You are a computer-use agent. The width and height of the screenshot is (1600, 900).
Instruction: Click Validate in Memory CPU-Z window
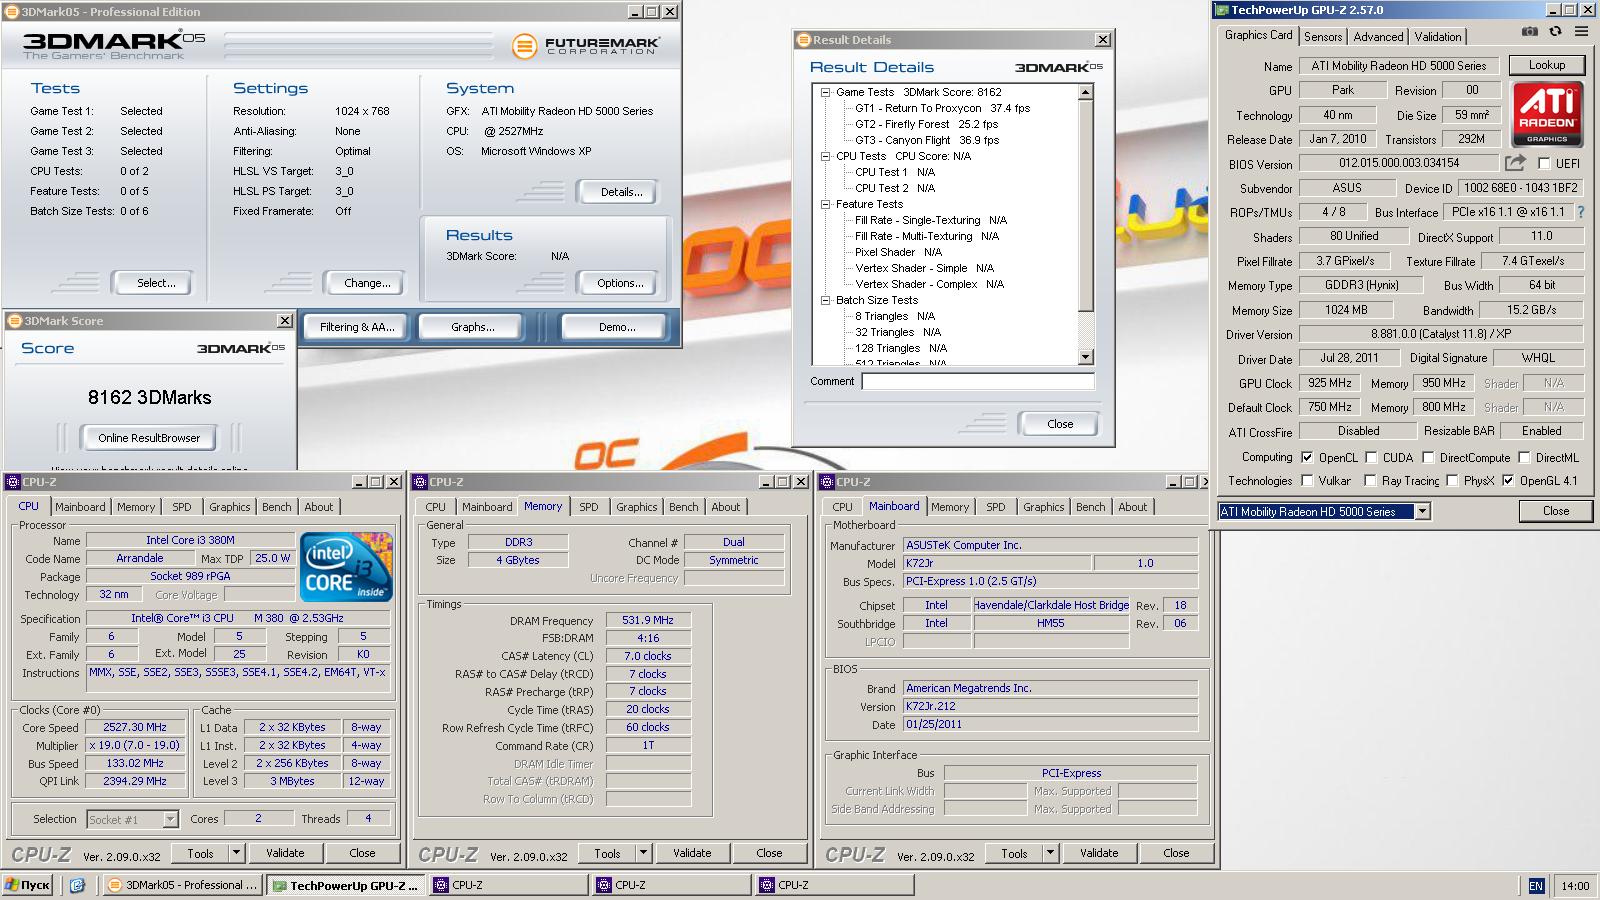pos(692,853)
